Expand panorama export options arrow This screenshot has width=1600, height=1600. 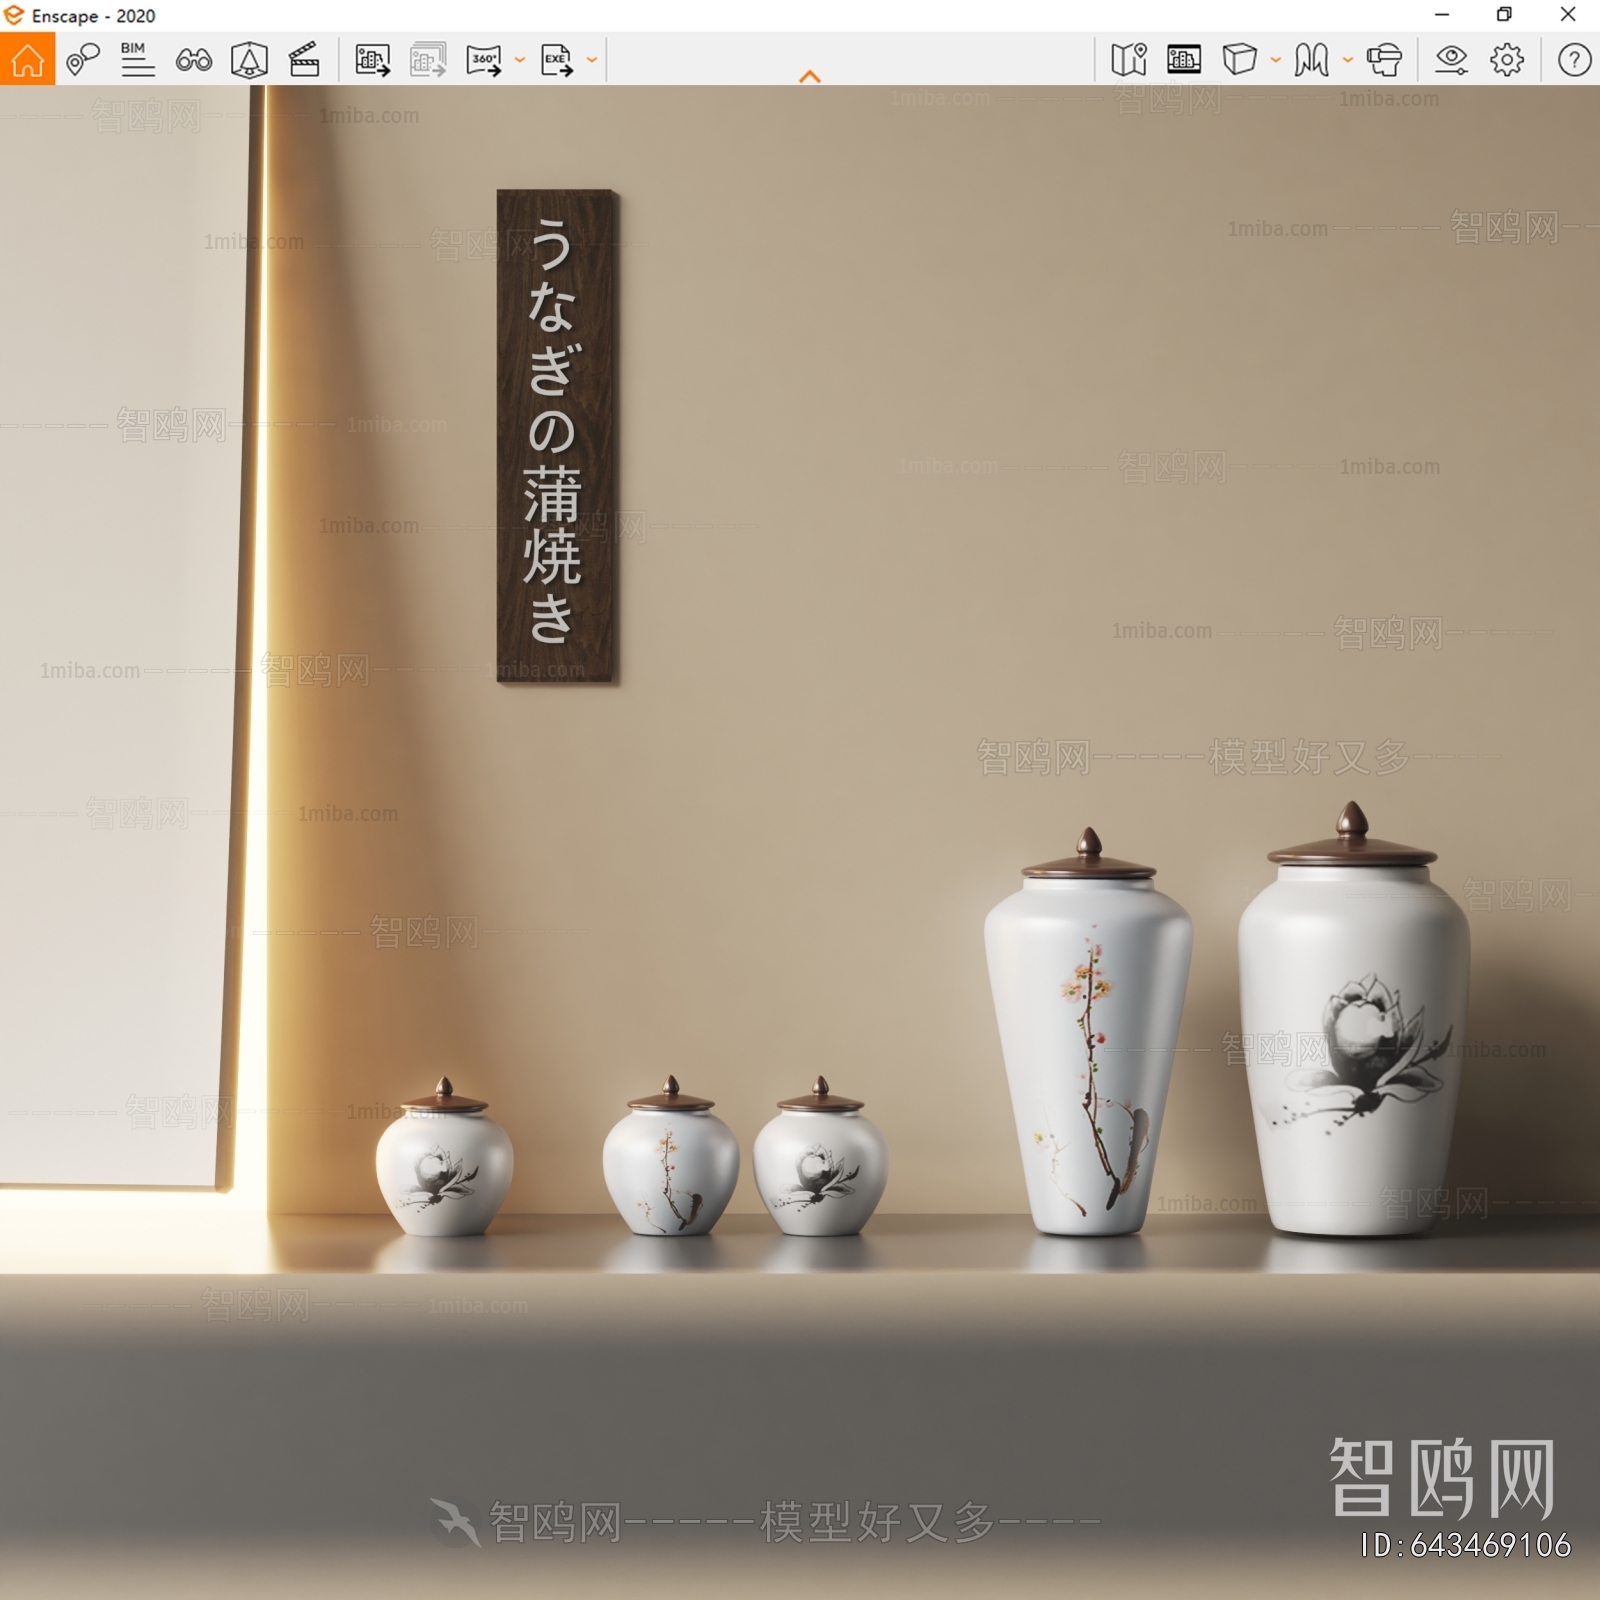tap(520, 60)
